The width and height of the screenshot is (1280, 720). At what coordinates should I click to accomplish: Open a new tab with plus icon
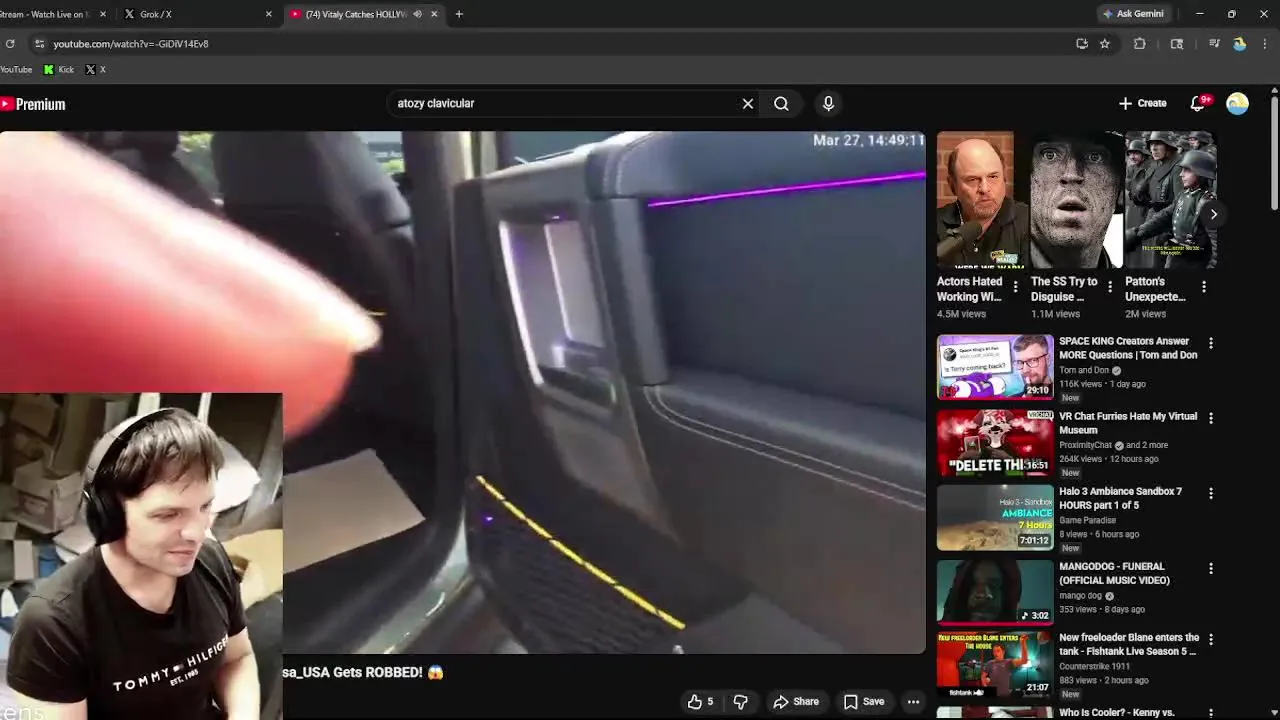click(x=459, y=14)
